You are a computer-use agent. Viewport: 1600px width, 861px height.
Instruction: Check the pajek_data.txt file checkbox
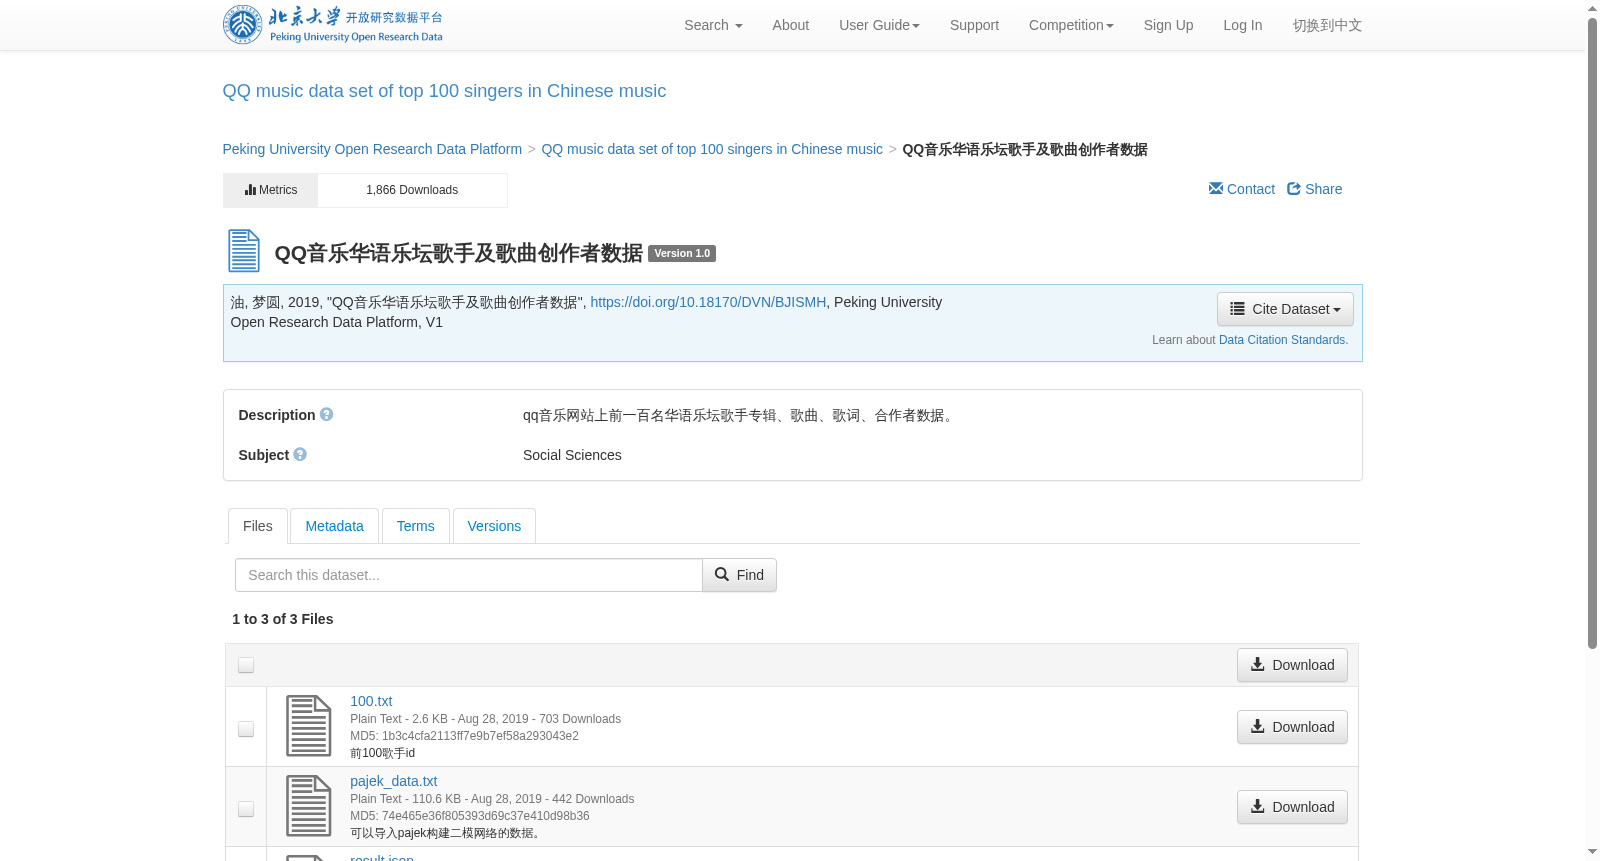tap(246, 809)
